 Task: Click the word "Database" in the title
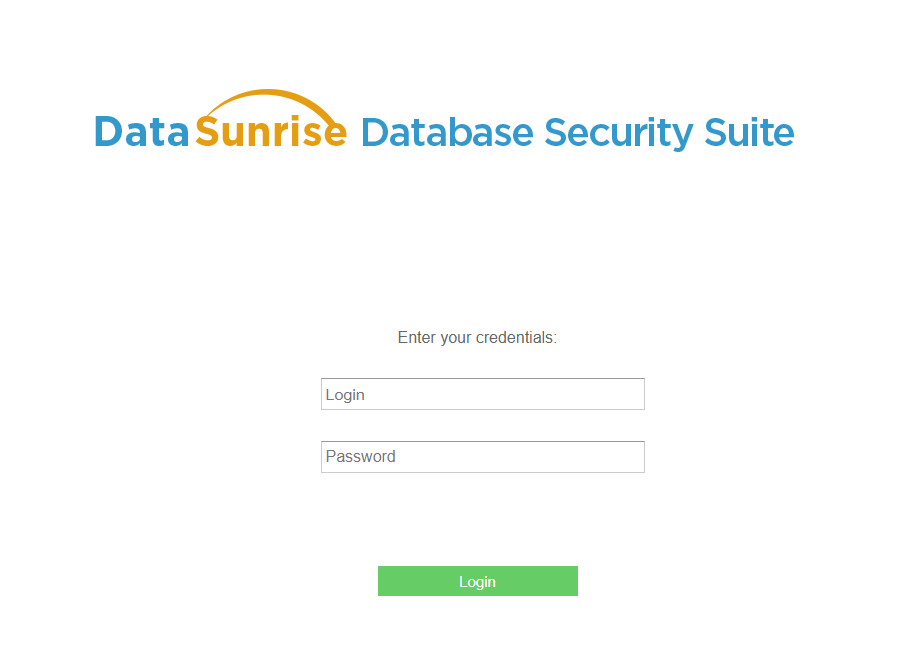coord(446,133)
